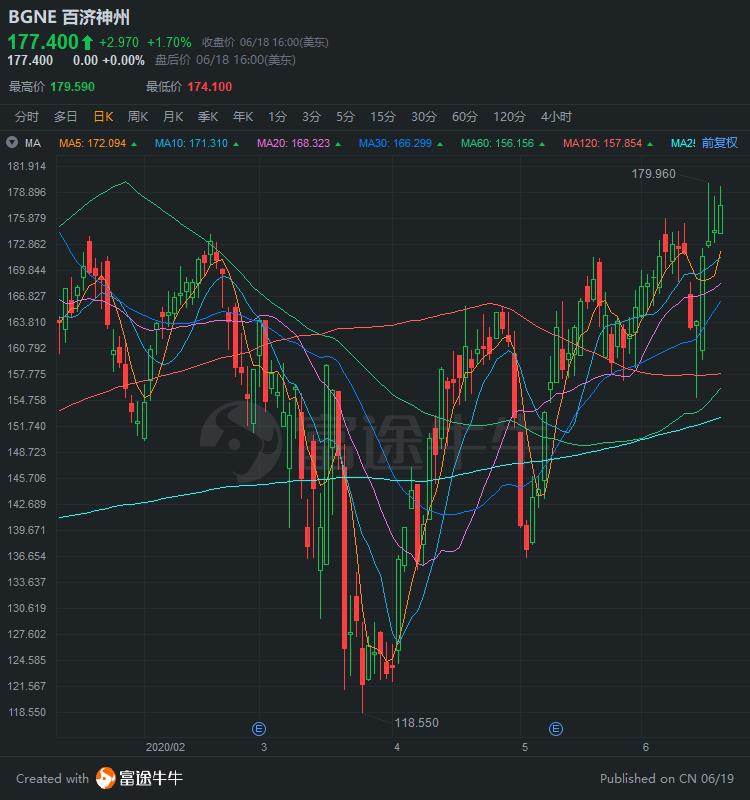750x800 pixels.
Task: Click the MA120 triangle icon
Action: [x=650, y=144]
